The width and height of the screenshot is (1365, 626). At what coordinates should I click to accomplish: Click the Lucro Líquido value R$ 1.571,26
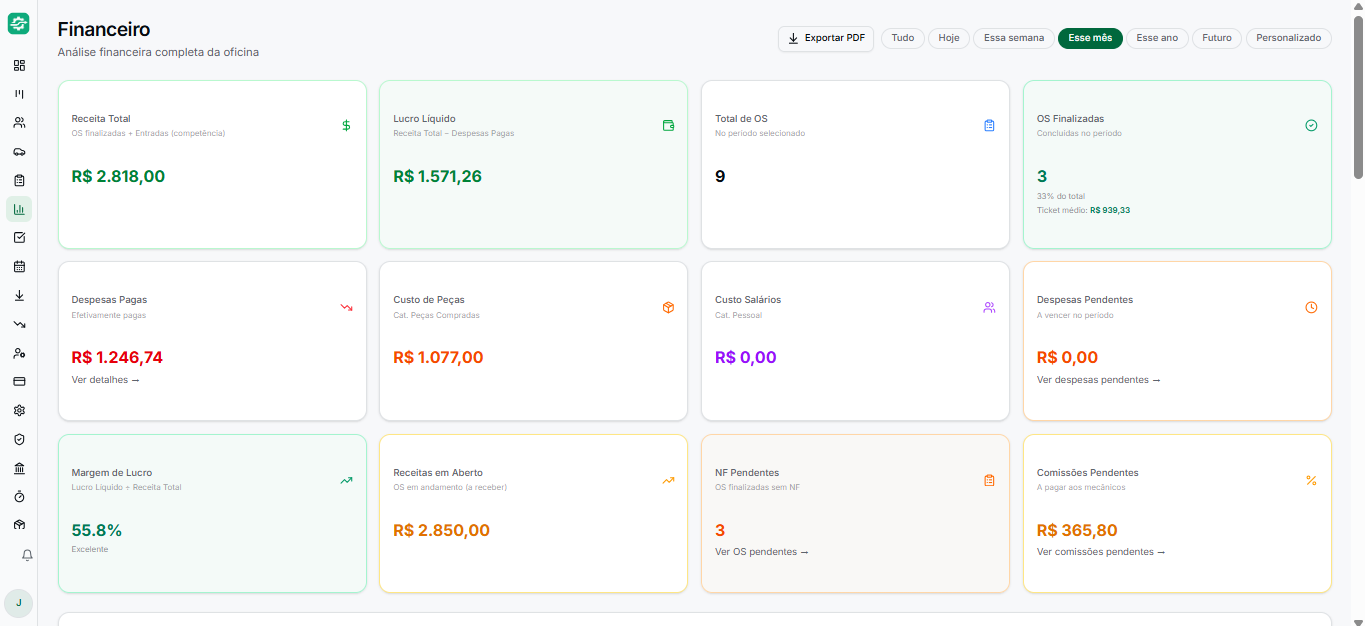click(437, 177)
